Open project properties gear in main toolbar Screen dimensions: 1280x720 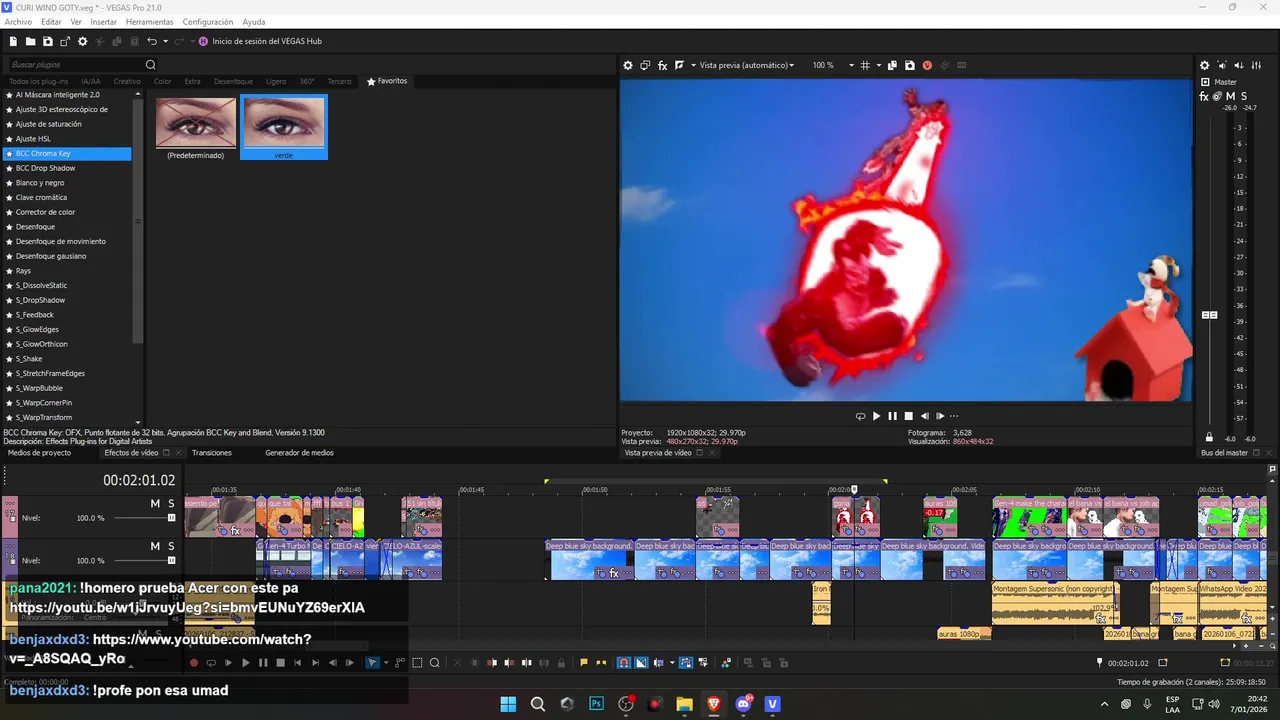pyautogui.click(x=82, y=41)
